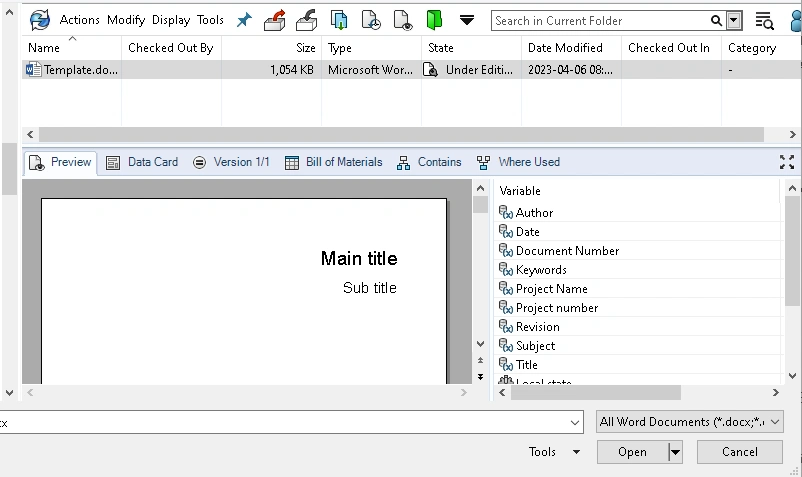Open the black triangle toolbar overflow menu

point(466,20)
